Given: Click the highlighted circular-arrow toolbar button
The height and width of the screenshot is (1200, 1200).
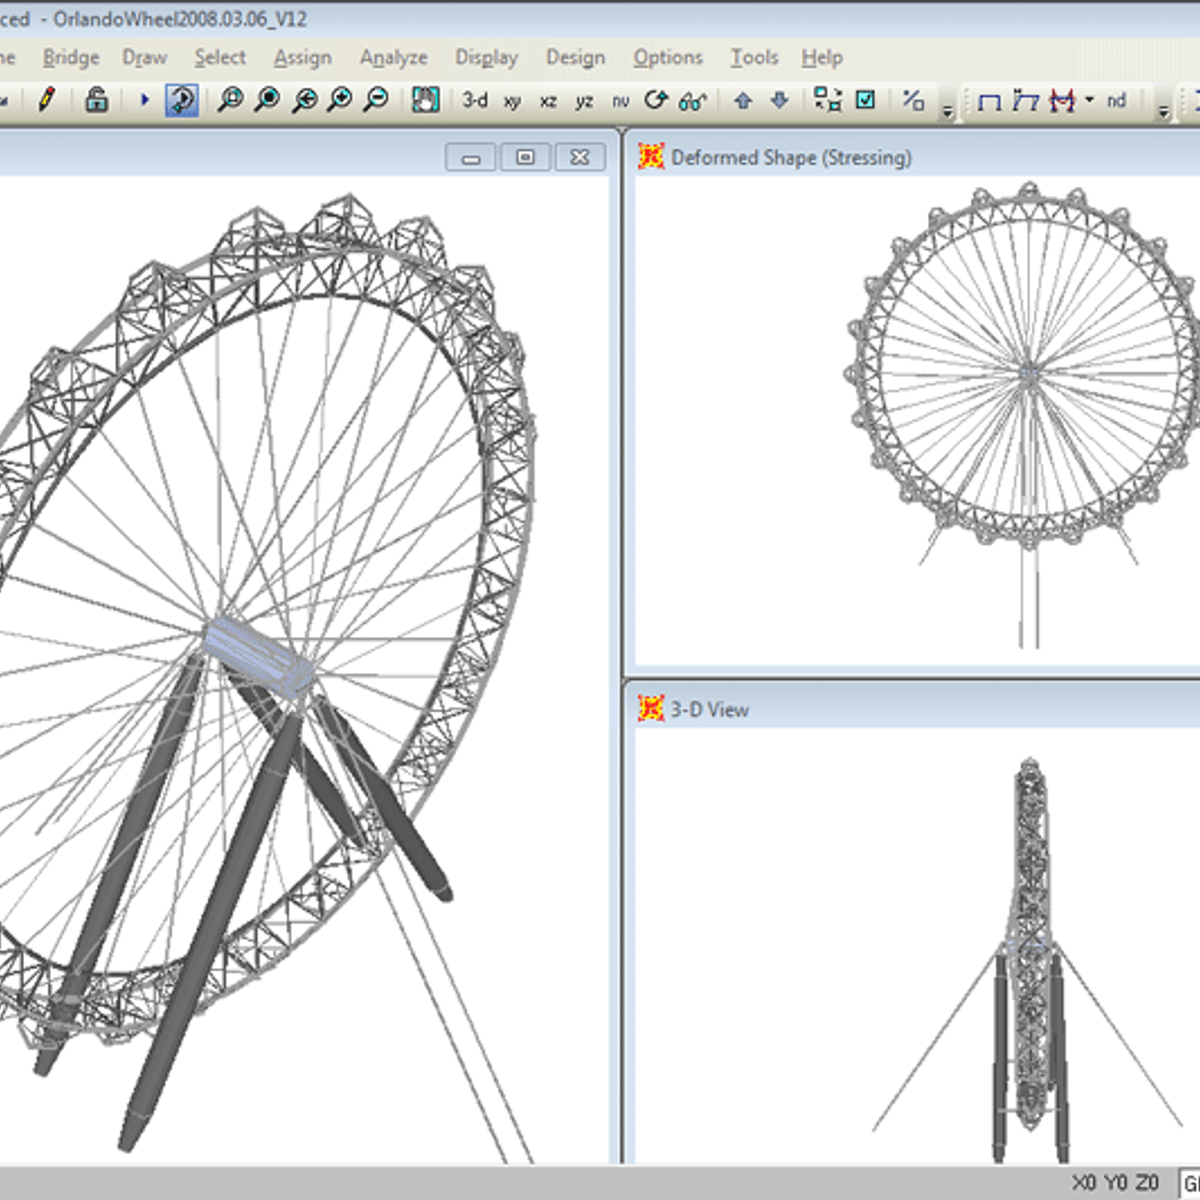Looking at the screenshot, I should (x=181, y=99).
